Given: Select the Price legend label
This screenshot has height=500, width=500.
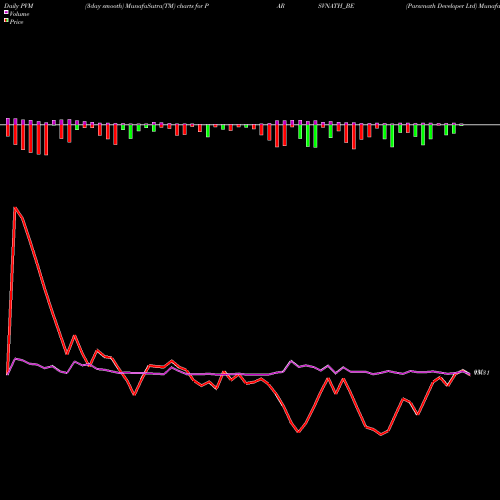Looking at the screenshot, I should (16, 22).
